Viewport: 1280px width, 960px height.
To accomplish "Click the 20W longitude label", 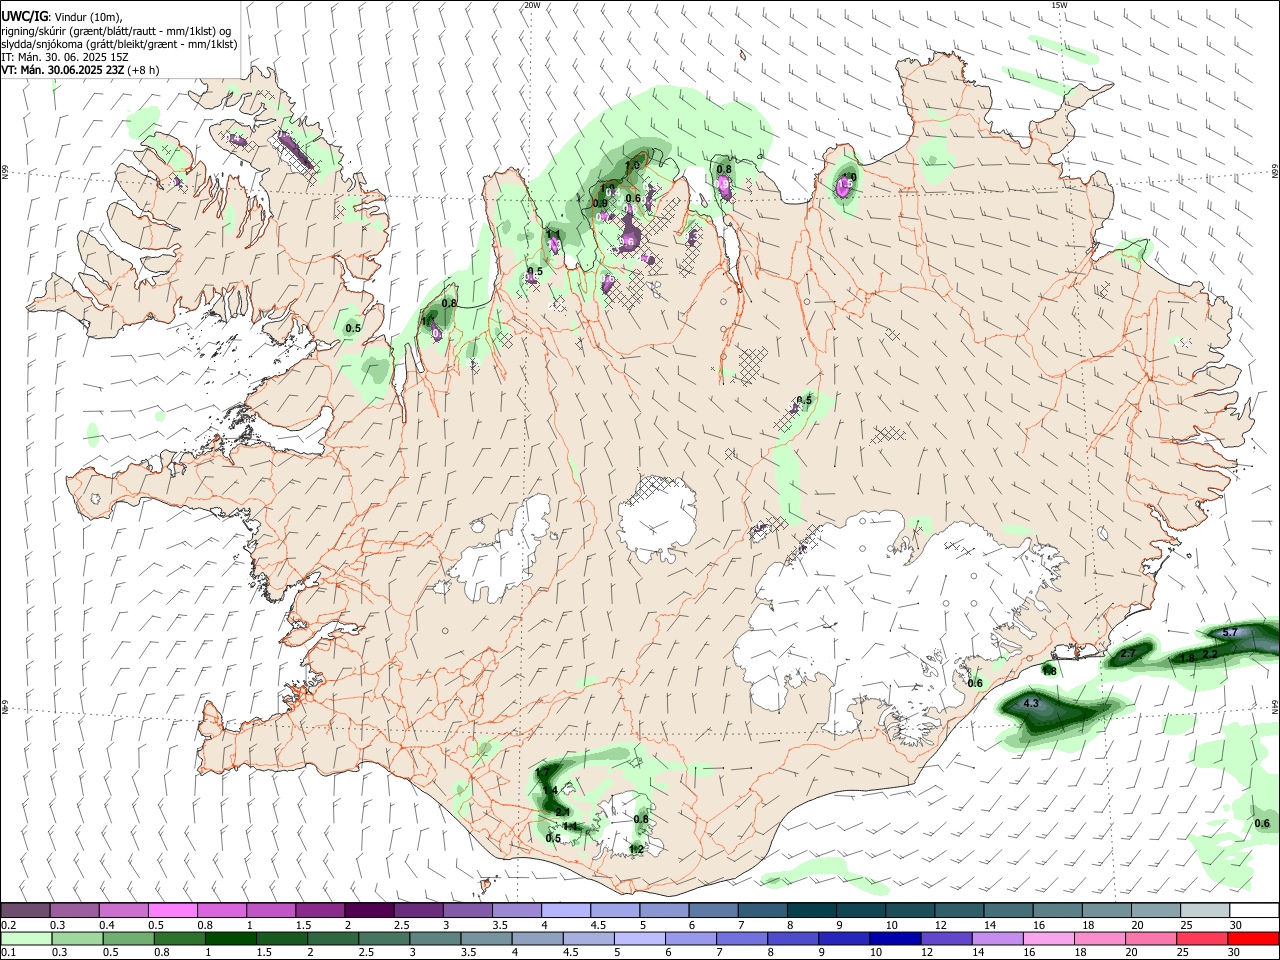I will pyautogui.click(x=532, y=5).
